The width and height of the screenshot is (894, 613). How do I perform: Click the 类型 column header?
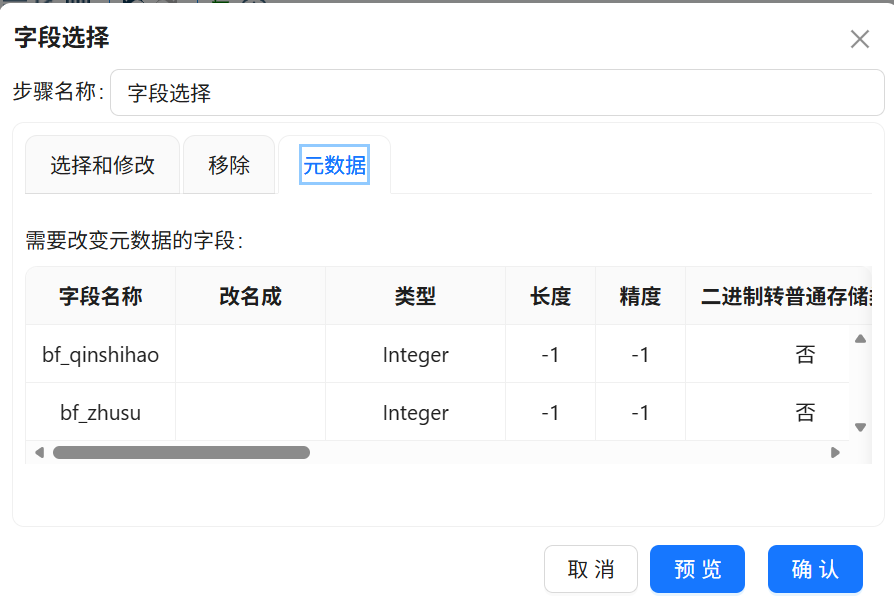(415, 296)
